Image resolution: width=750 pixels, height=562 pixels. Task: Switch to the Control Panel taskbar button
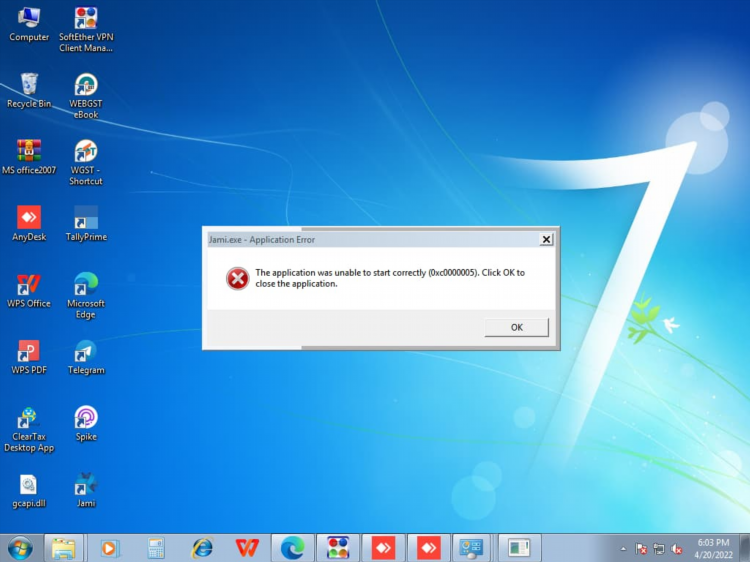[x=471, y=548]
